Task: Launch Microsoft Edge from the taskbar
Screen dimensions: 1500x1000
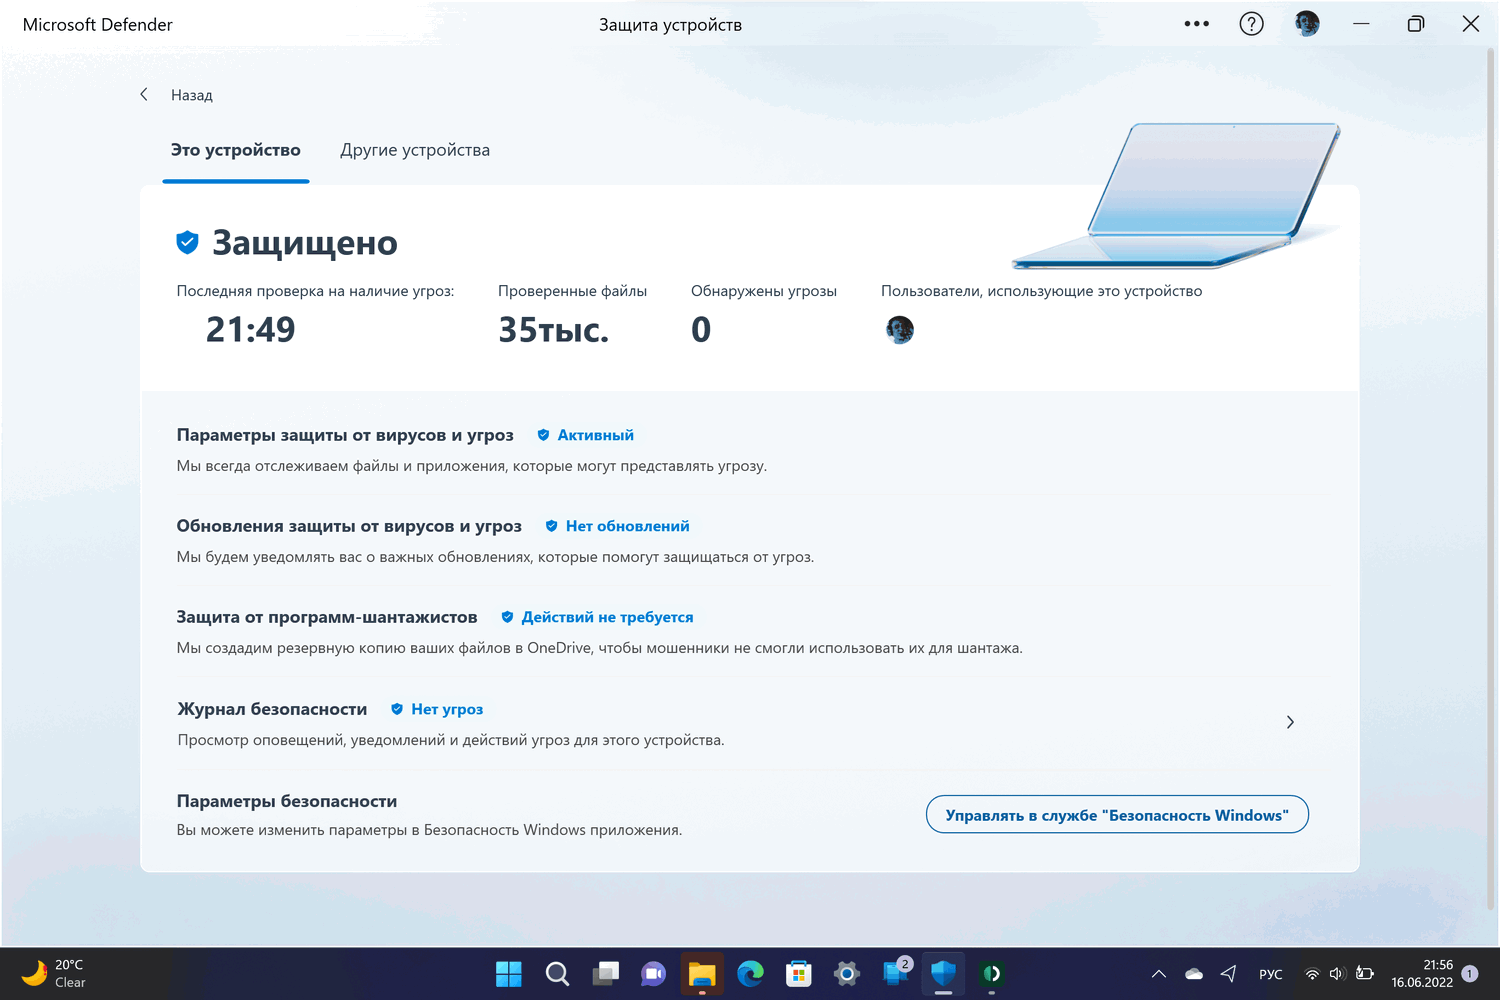Action: 750,974
